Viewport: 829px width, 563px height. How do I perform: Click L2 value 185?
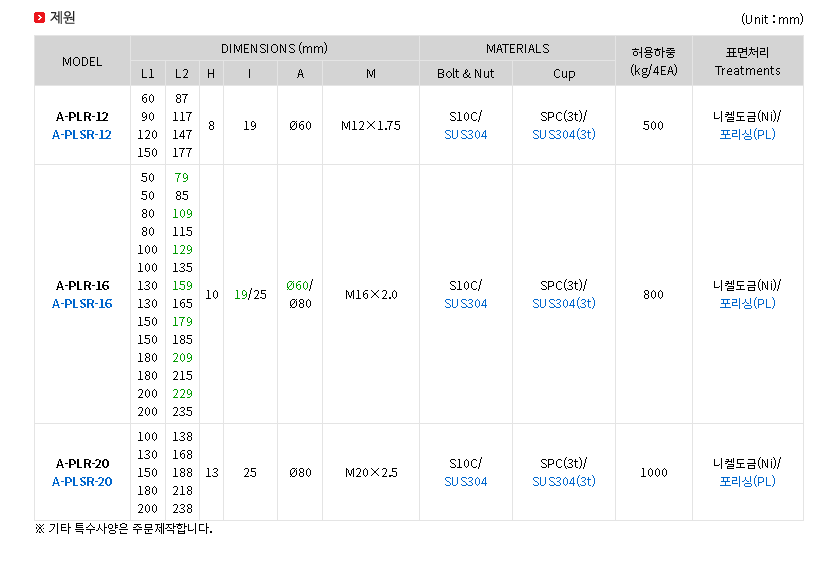pos(182,339)
